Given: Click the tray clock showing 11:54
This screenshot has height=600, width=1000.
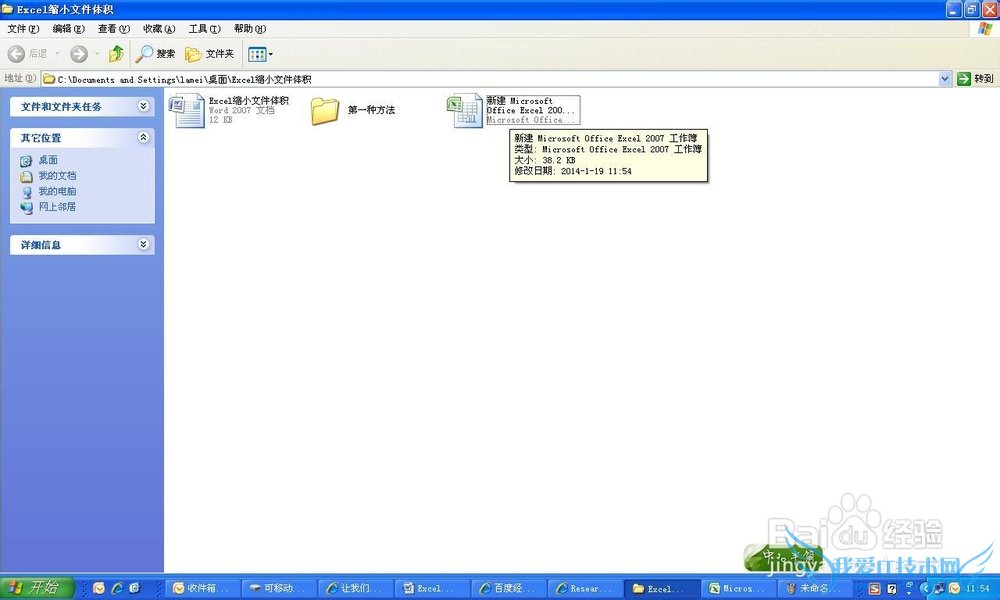Looking at the screenshot, I should (x=978, y=588).
